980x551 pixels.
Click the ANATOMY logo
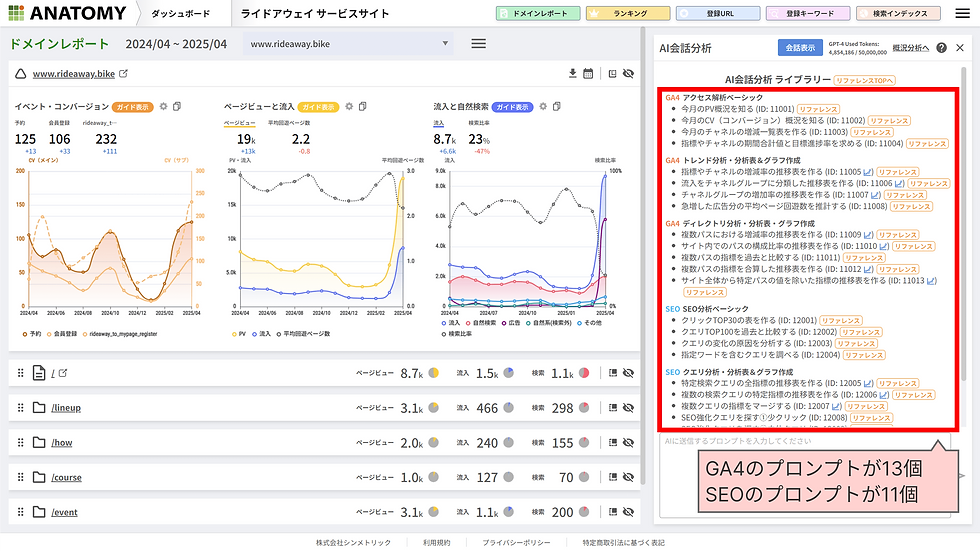67,13
